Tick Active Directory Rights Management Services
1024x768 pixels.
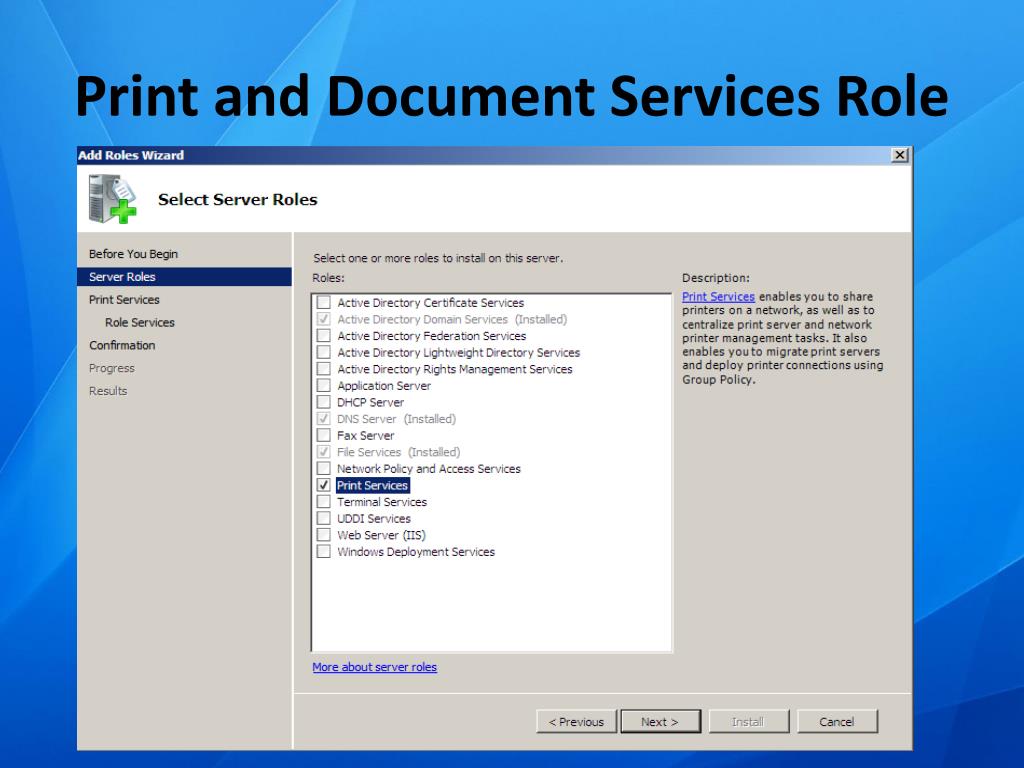(x=323, y=369)
